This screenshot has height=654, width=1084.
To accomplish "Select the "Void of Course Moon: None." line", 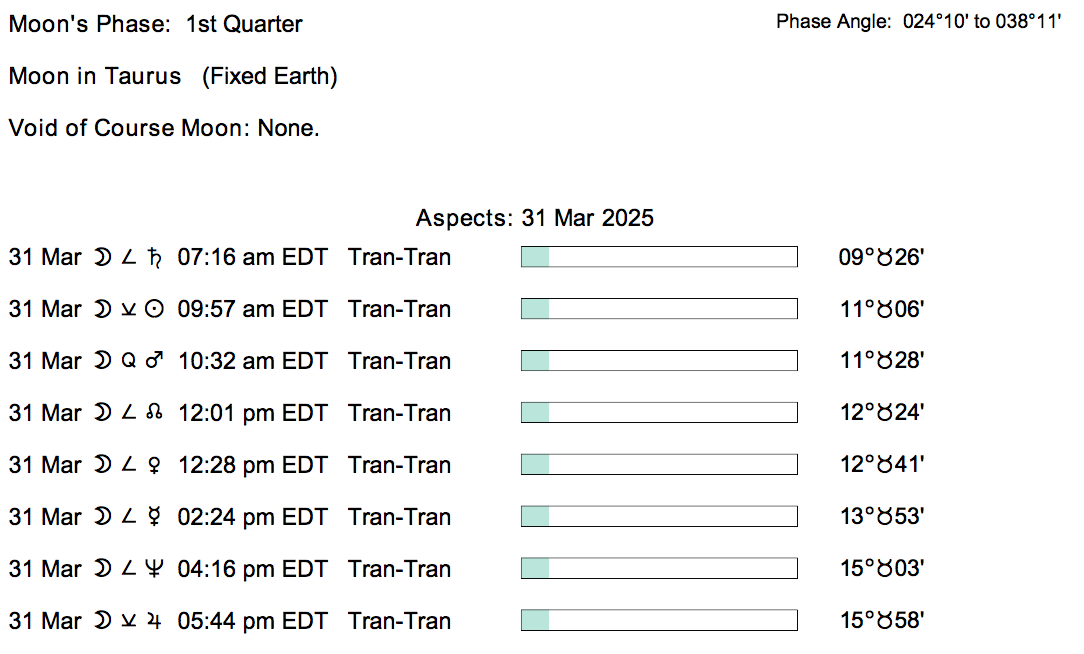I will pyautogui.click(x=164, y=128).
